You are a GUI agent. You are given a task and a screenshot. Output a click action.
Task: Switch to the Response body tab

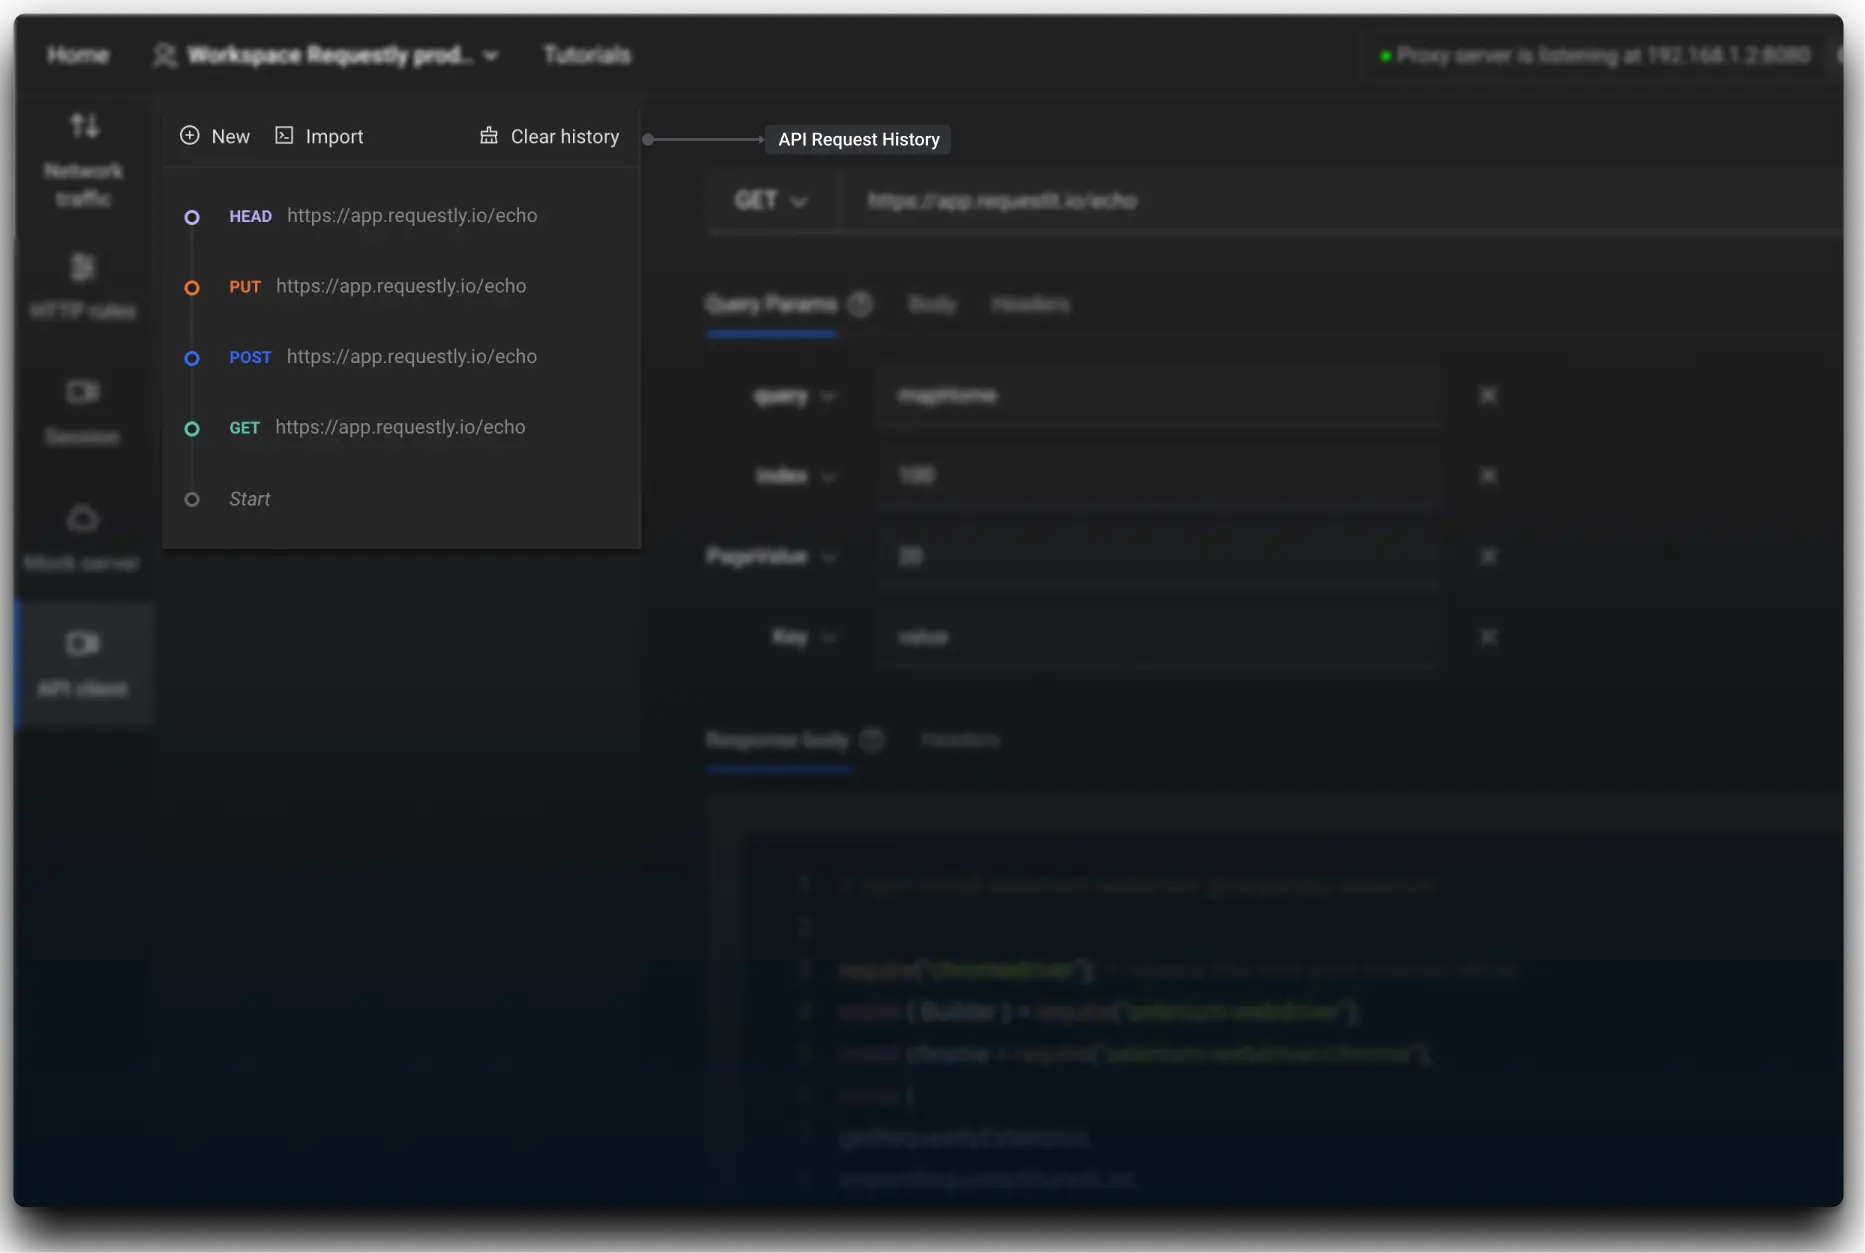pyautogui.click(x=777, y=740)
